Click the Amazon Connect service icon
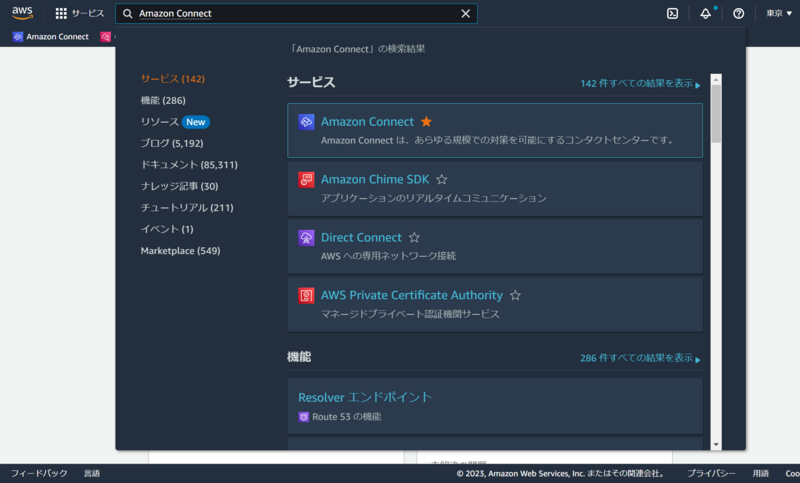This screenshot has width=800, height=483. click(x=306, y=122)
